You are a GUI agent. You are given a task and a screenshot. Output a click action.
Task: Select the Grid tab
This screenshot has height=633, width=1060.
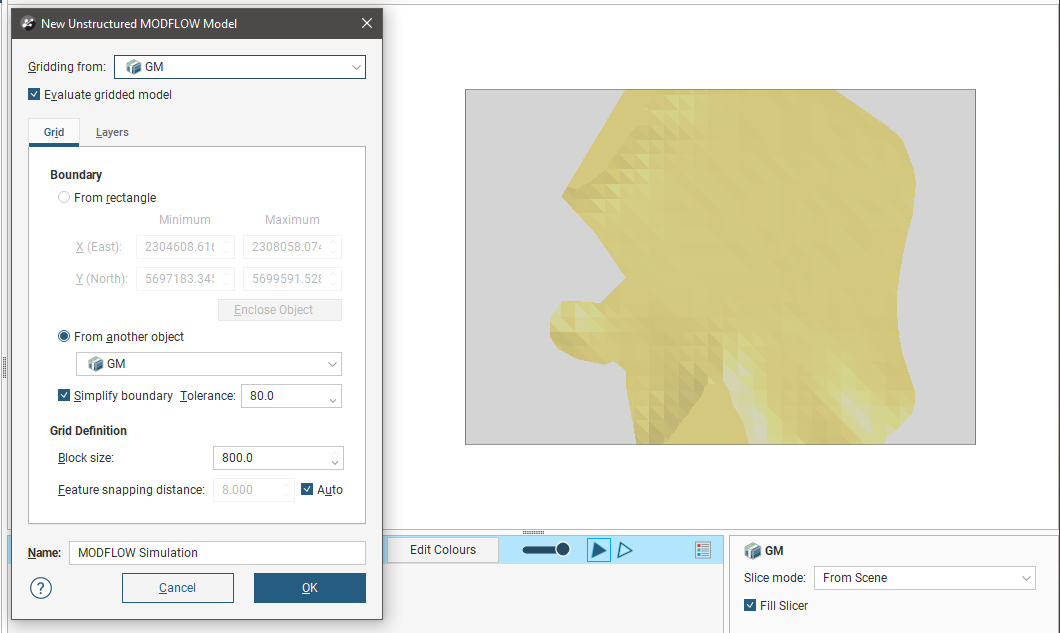click(x=54, y=132)
